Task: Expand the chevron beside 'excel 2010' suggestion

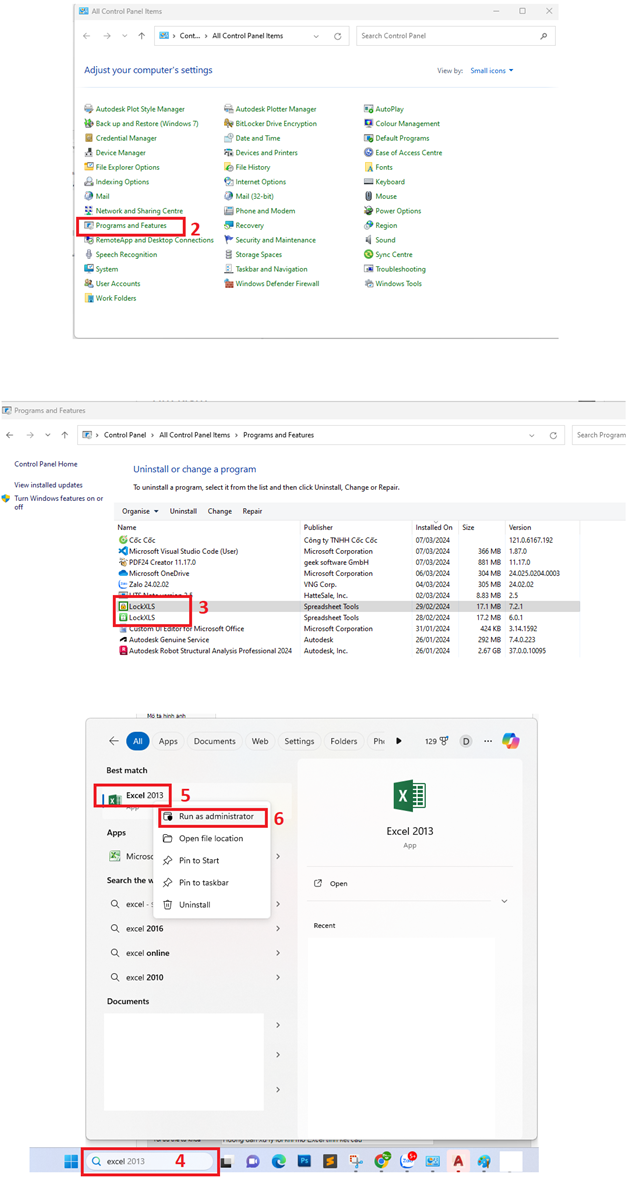Action: [278, 977]
